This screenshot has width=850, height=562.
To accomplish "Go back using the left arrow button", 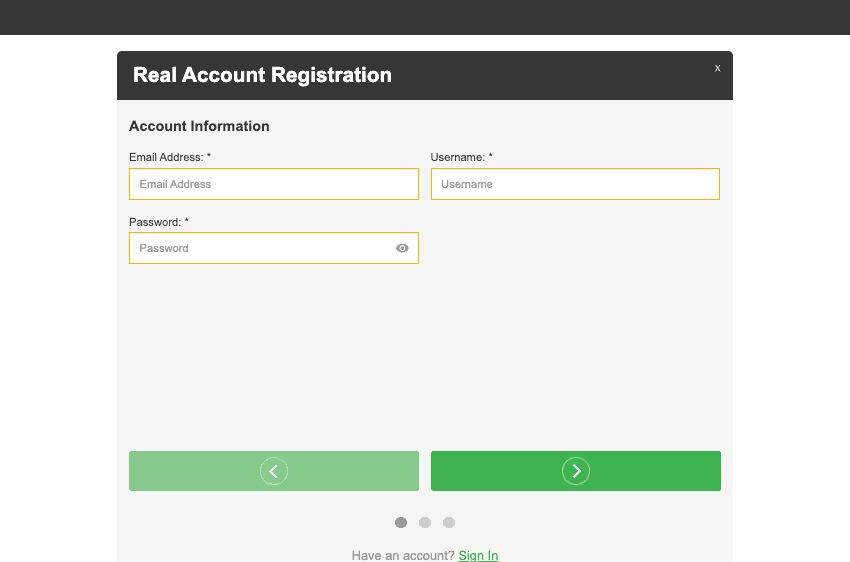I will coord(273,471).
